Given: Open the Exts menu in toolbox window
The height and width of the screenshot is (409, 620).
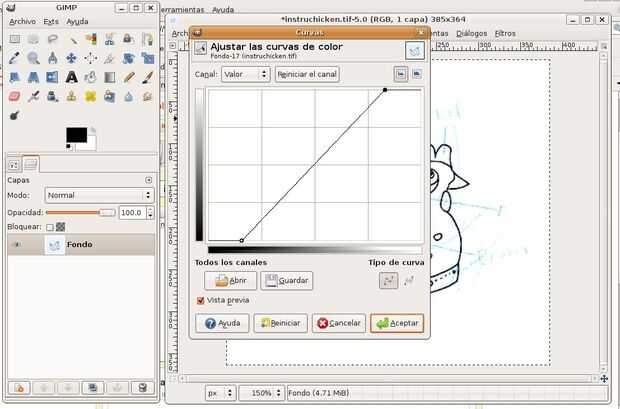Looking at the screenshot, I should point(51,22).
